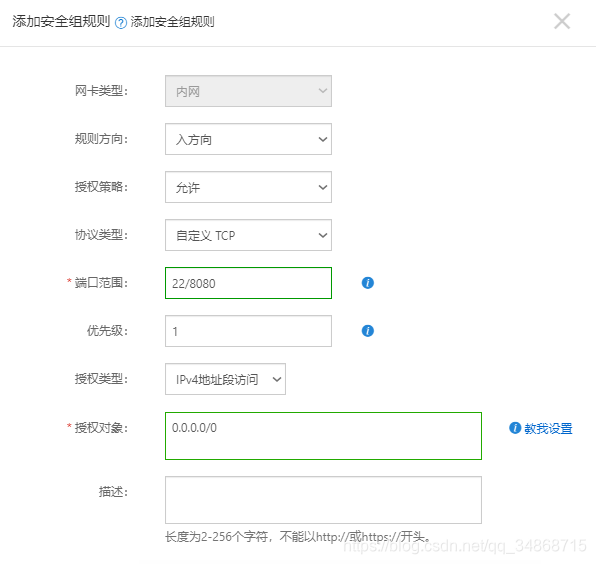Click the 描述 label

click(x=113, y=492)
